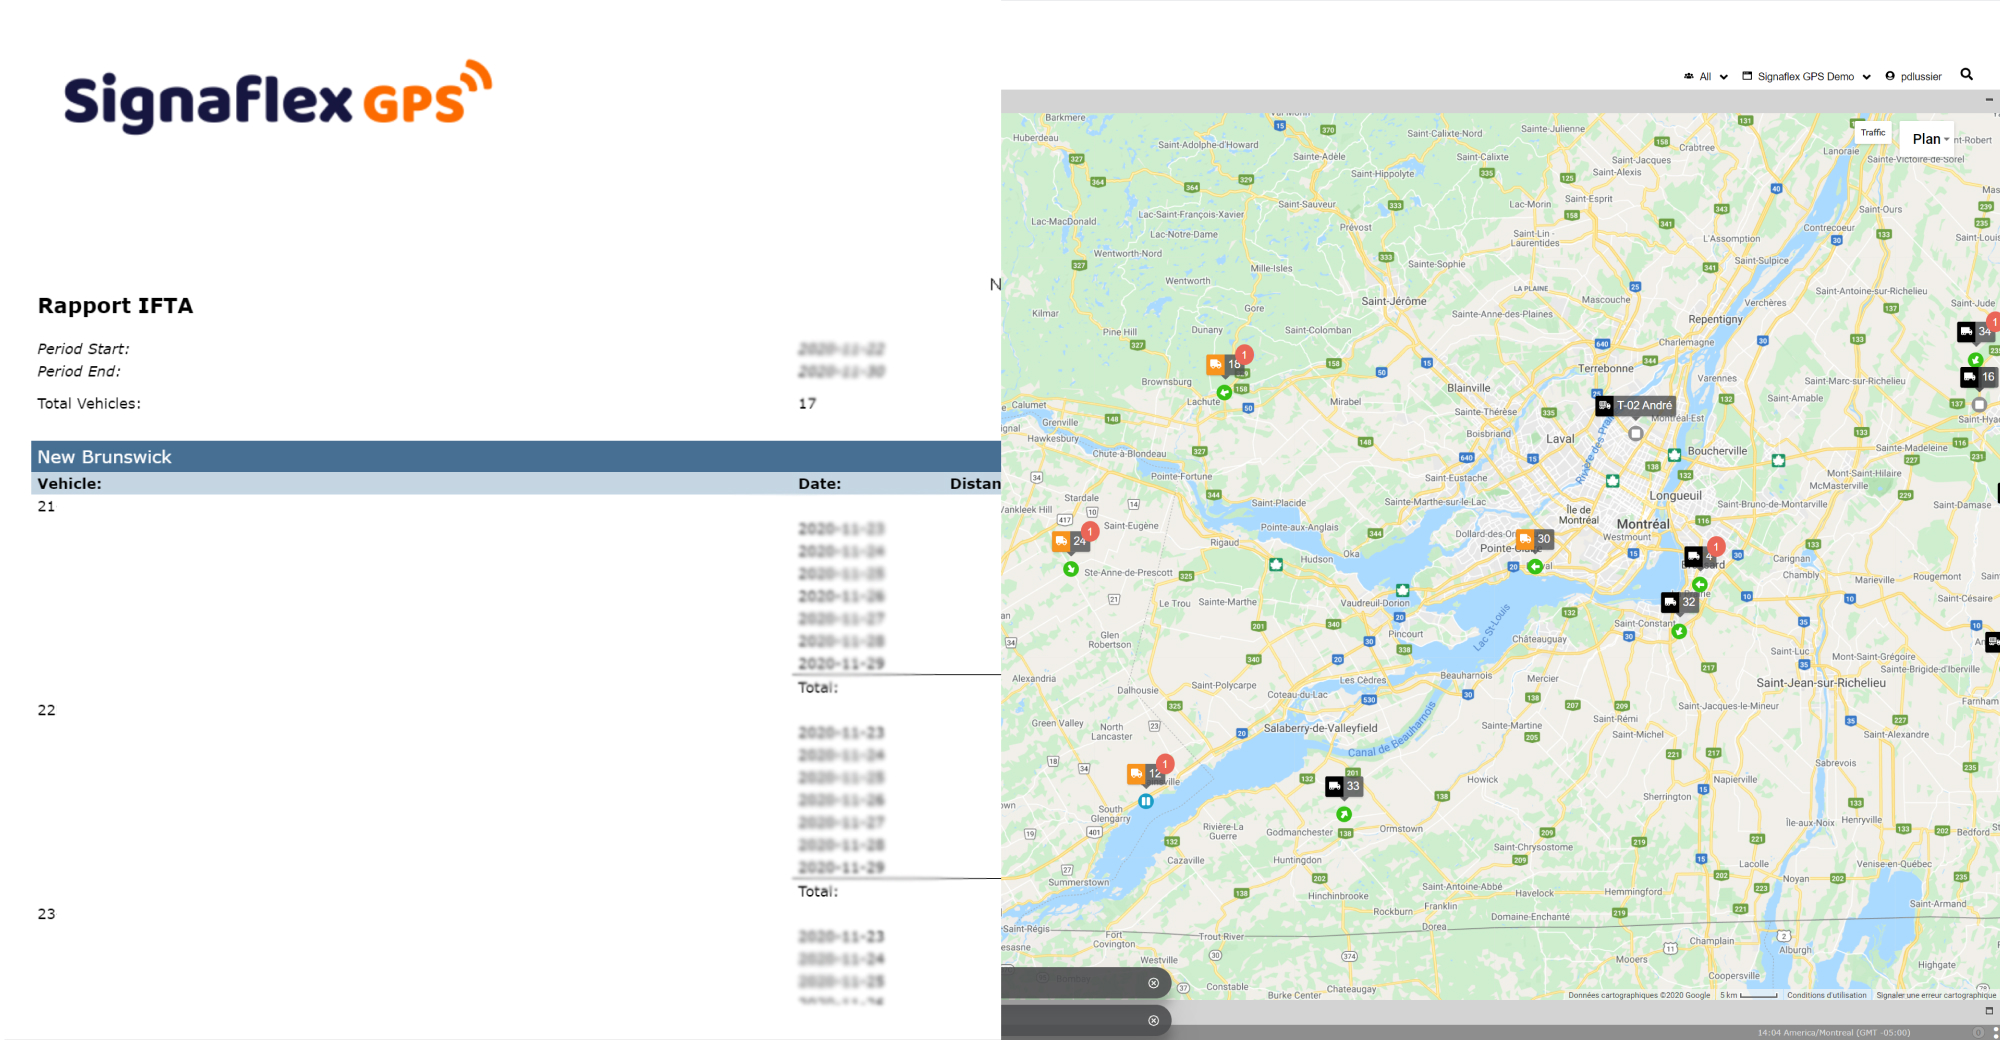
Task: Click the red alert badge on vehicle 18
Action: point(1244,354)
